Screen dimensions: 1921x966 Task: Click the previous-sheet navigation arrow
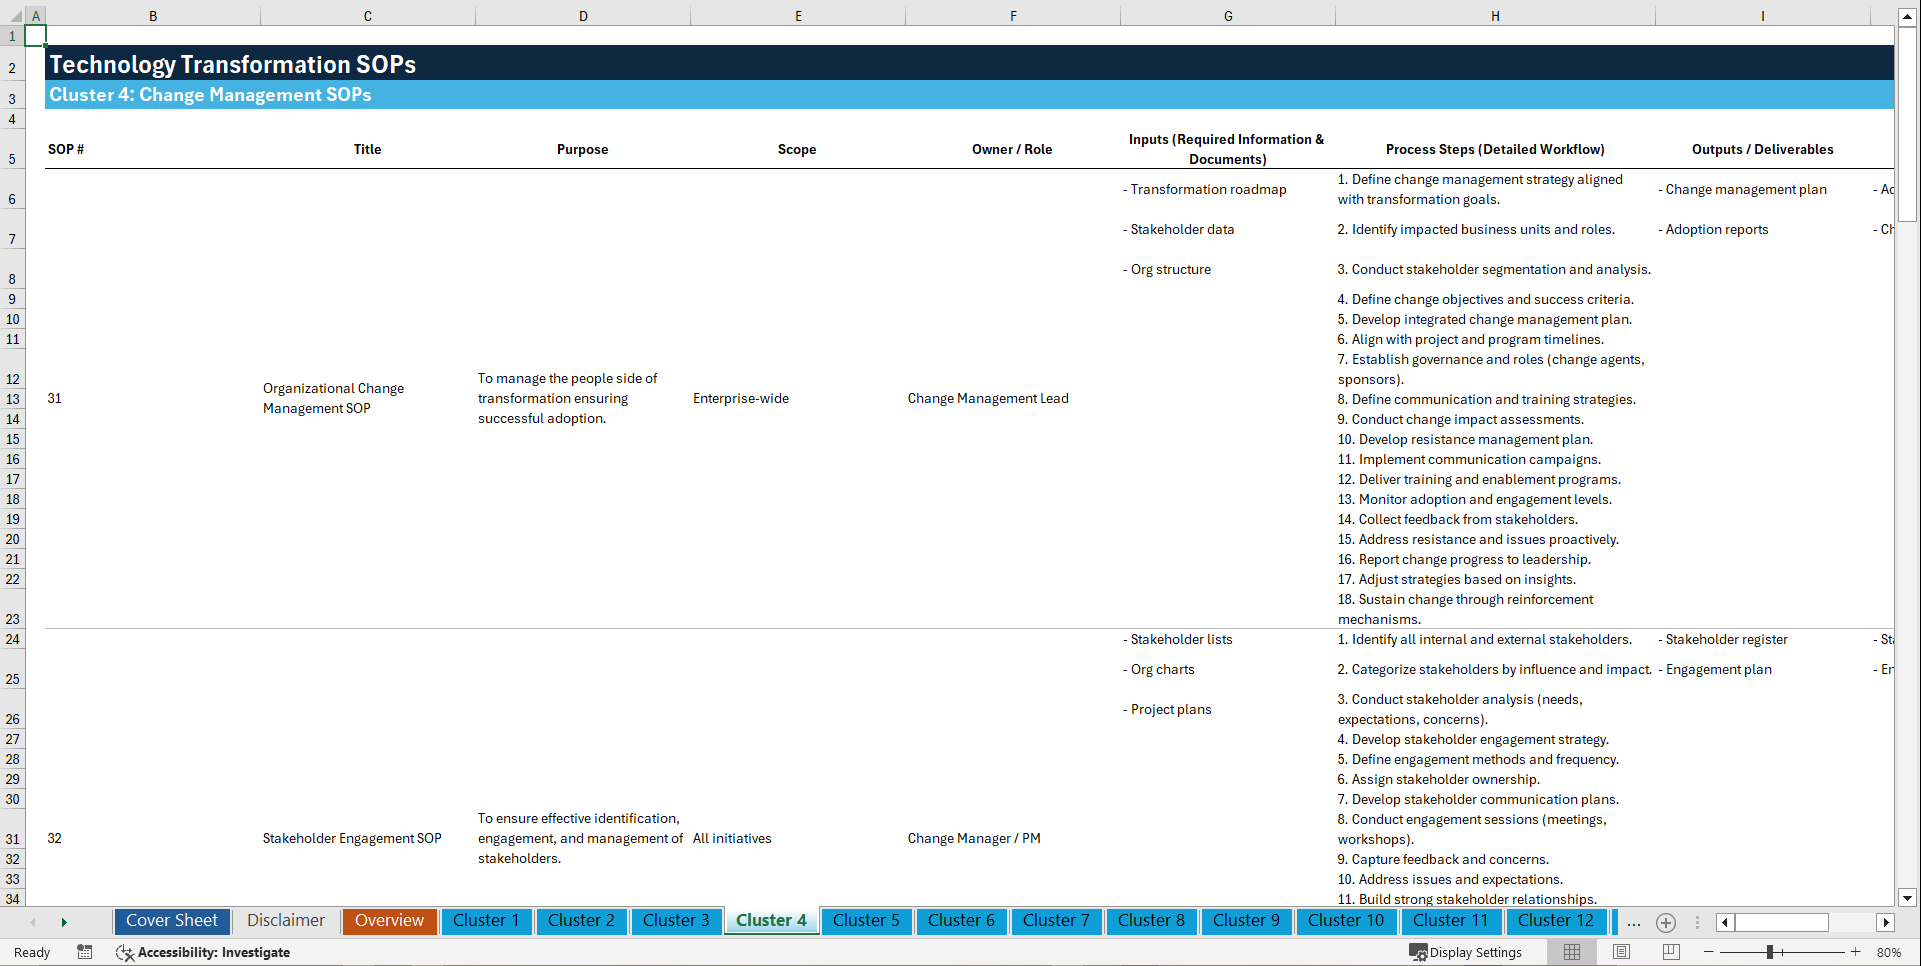click(x=33, y=922)
